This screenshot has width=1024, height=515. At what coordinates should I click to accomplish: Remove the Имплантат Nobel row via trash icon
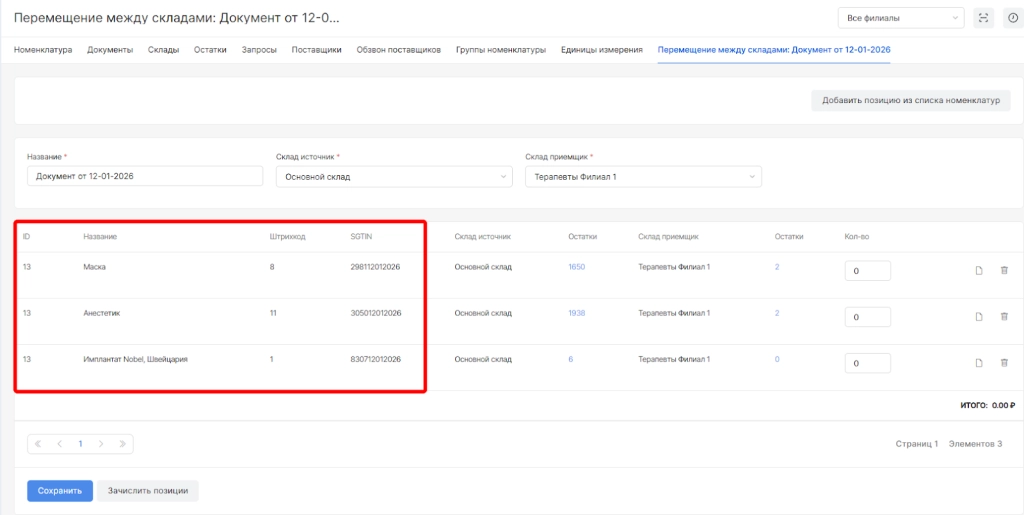tap(1004, 363)
